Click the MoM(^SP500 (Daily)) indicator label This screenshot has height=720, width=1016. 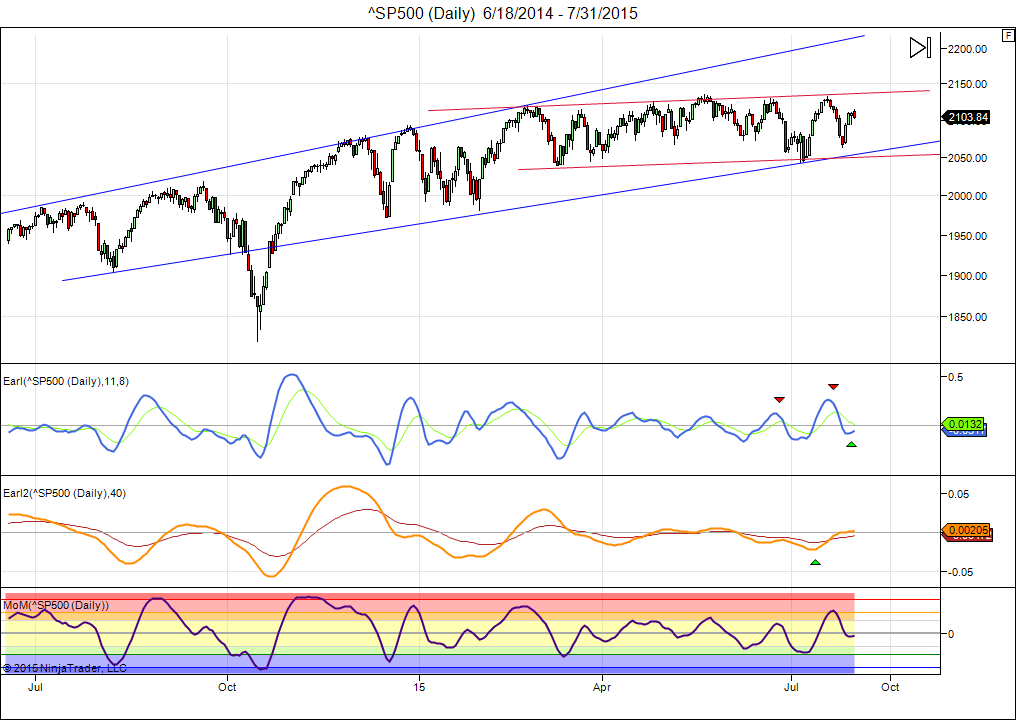click(56, 605)
